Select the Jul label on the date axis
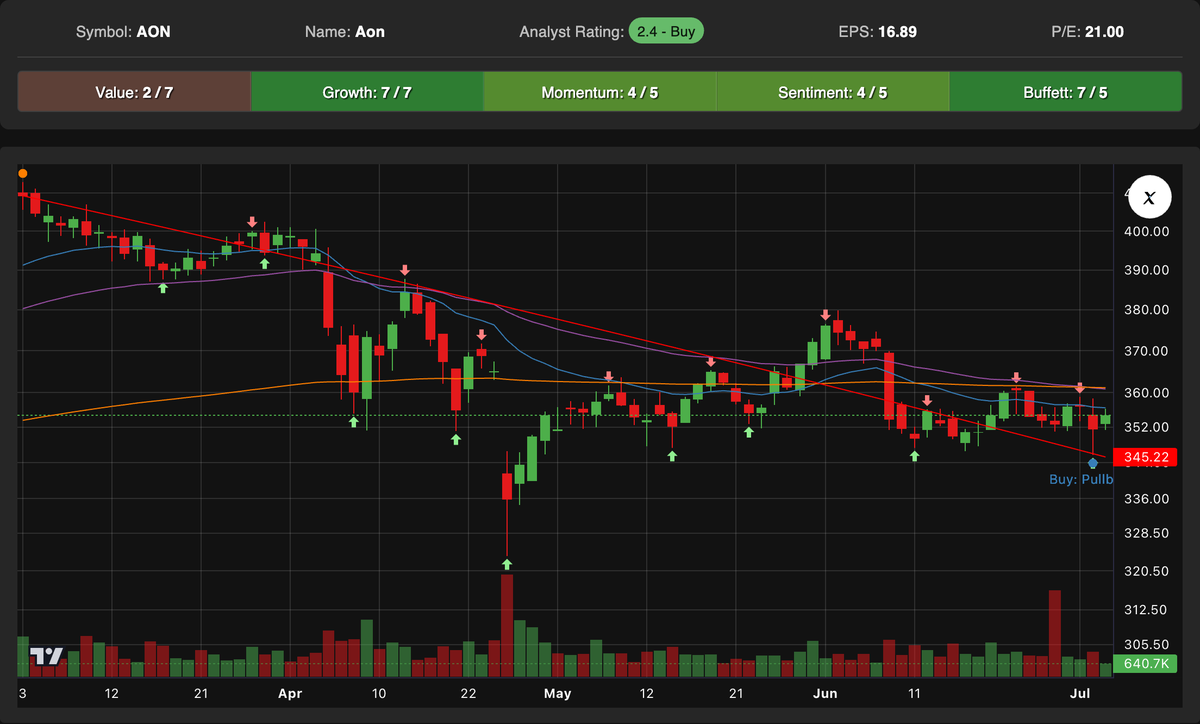The width and height of the screenshot is (1200, 724). (x=1080, y=693)
